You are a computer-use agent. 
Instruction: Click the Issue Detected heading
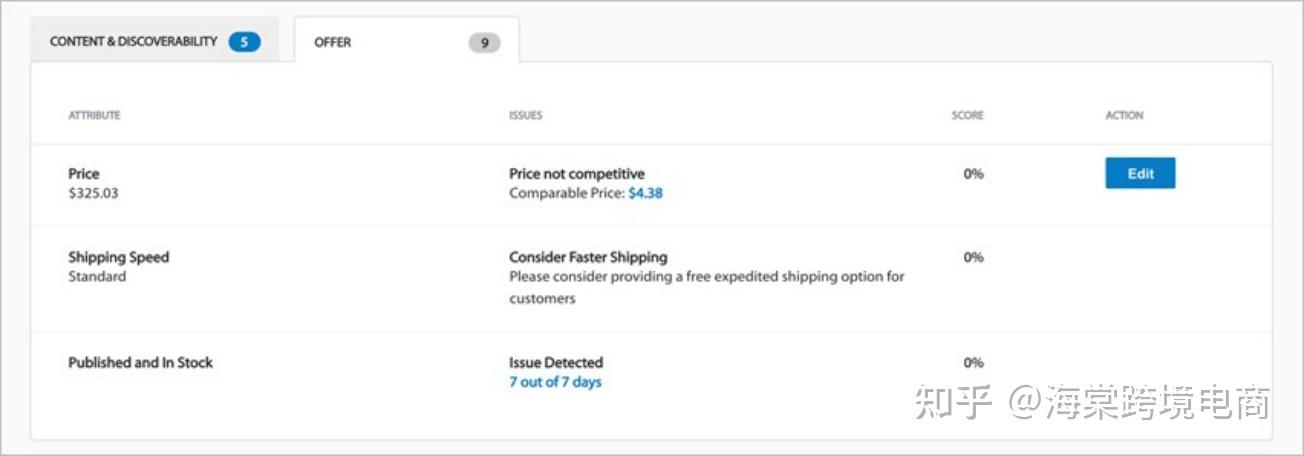click(x=556, y=363)
